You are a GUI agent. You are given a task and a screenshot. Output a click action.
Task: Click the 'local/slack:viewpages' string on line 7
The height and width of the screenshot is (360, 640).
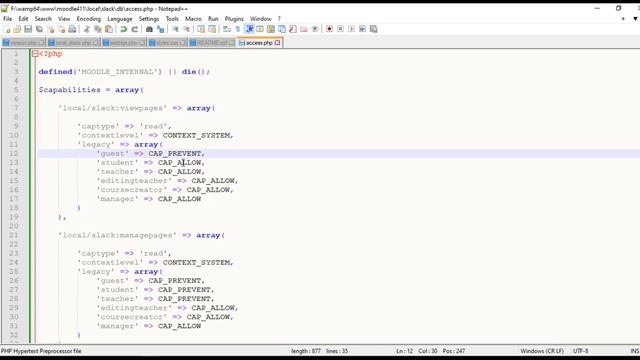[113, 108]
